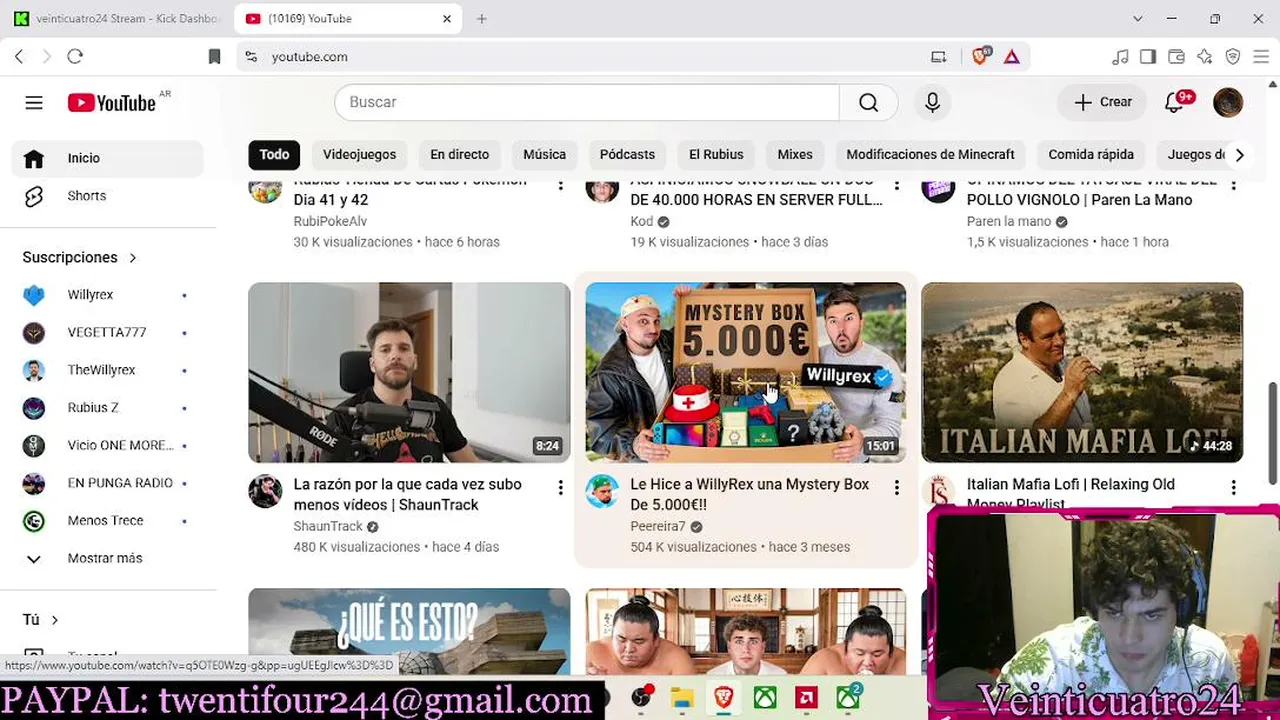Viewport: 1280px width, 720px height.
Task: Play the Mystery Box 5.000€ thumbnail
Action: click(746, 372)
